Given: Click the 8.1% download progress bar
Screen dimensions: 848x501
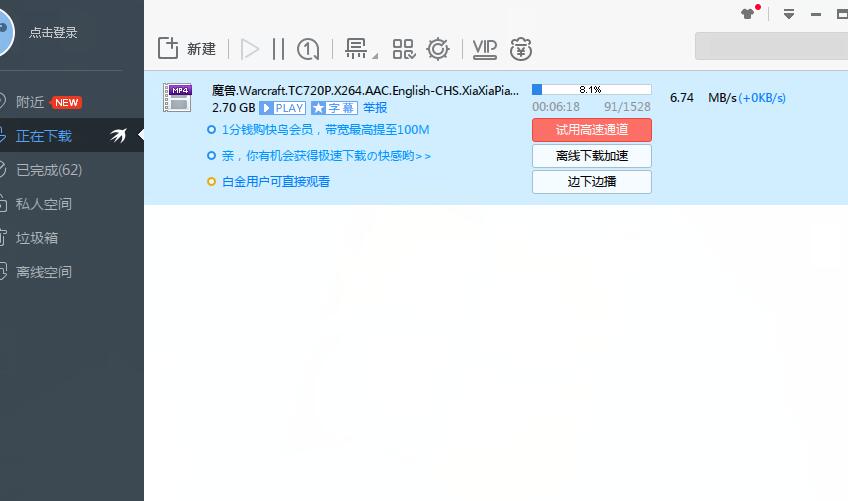Looking at the screenshot, I should coord(592,89).
